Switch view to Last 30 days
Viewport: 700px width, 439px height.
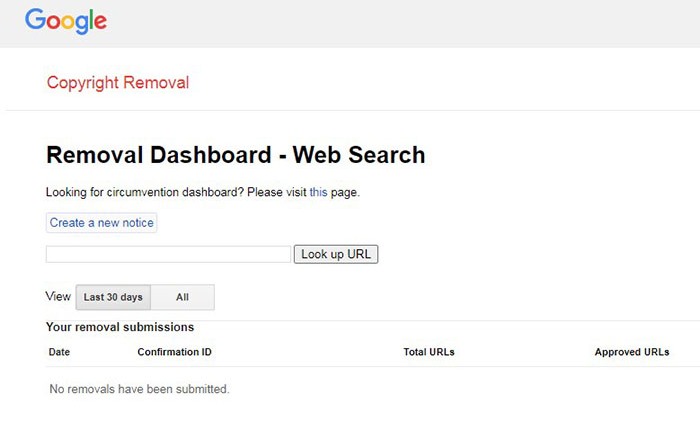point(113,297)
